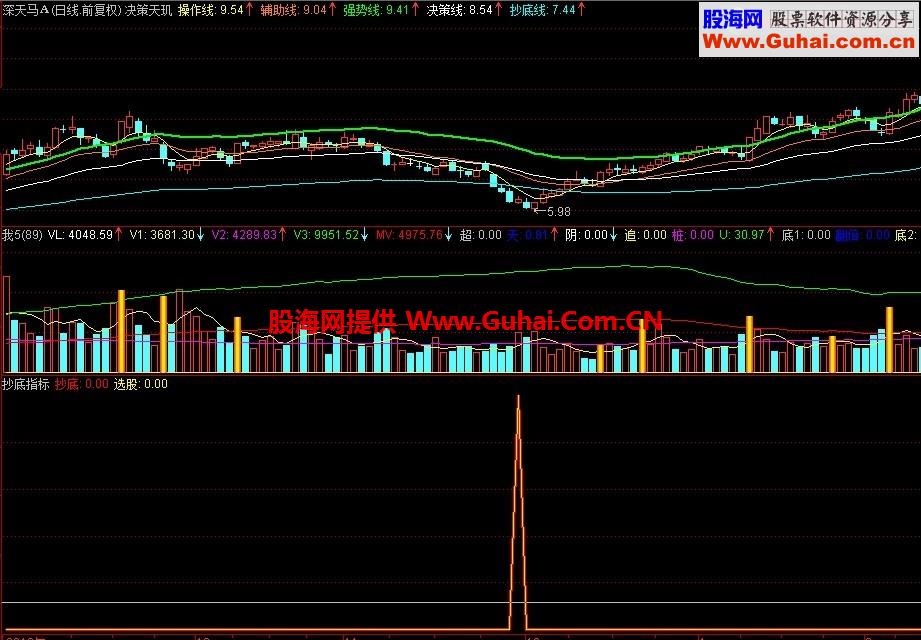Viewport: 921px width, 640px height.
Task: Click the purple V2: 4289.83 value
Action: pyautogui.click(x=244, y=235)
